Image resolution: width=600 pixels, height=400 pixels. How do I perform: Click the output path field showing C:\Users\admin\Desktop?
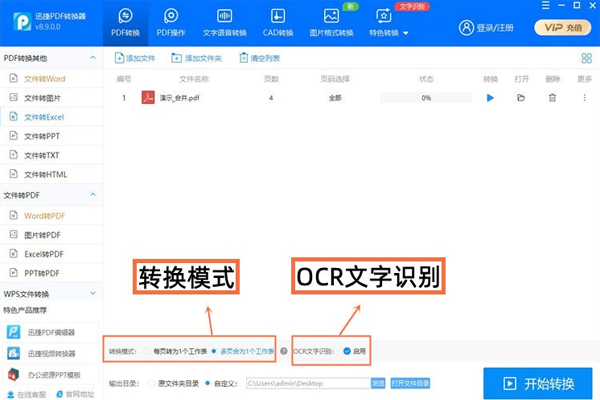click(306, 383)
